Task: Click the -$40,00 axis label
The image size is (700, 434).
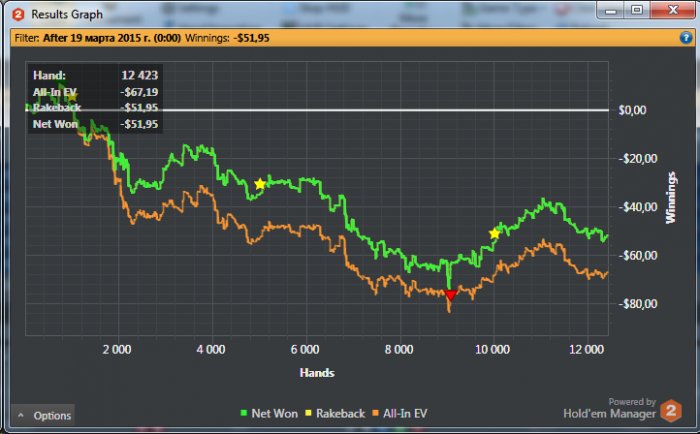Action: [638, 207]
